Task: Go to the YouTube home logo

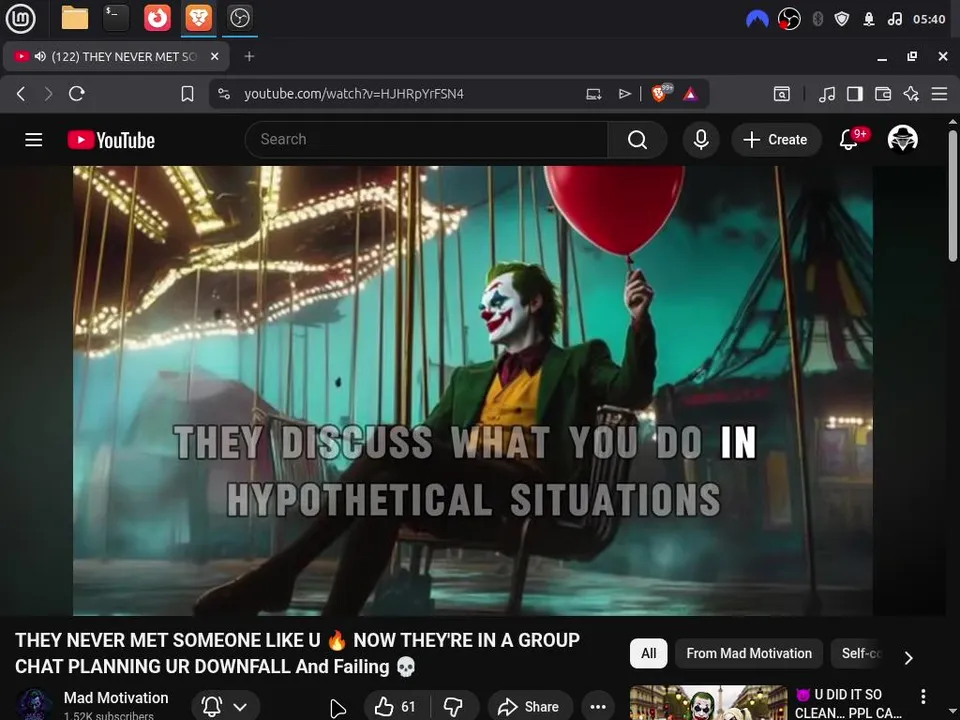Action: tap(111, 140)
